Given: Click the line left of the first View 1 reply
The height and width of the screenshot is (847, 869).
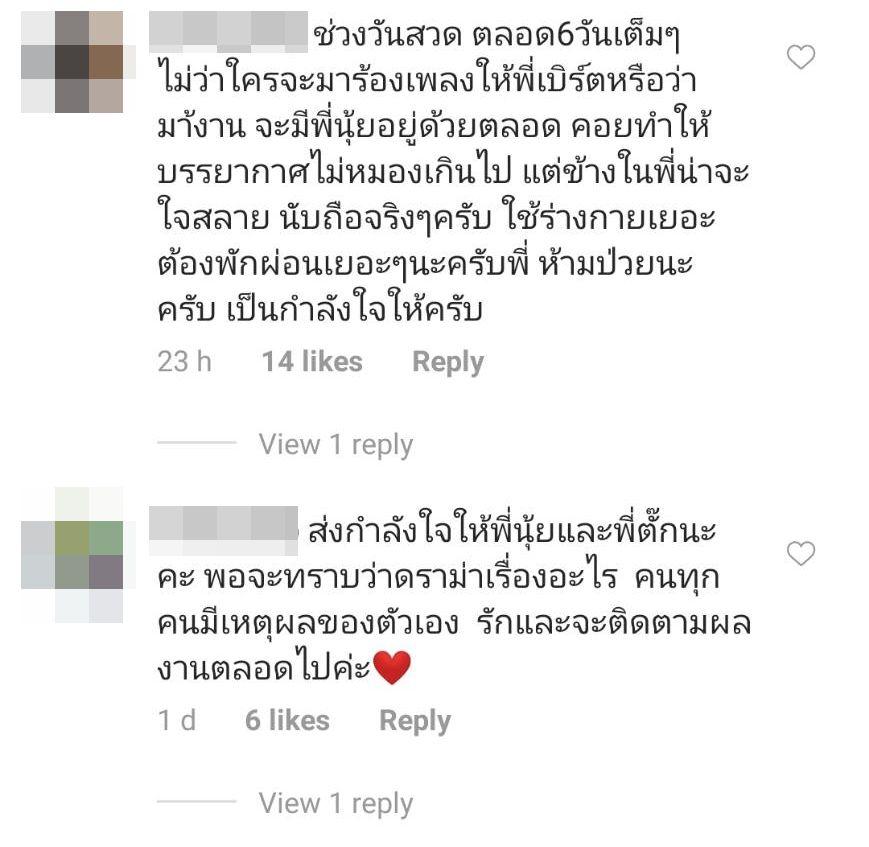Looking at the screenshot, I should (x=197, y=442).
